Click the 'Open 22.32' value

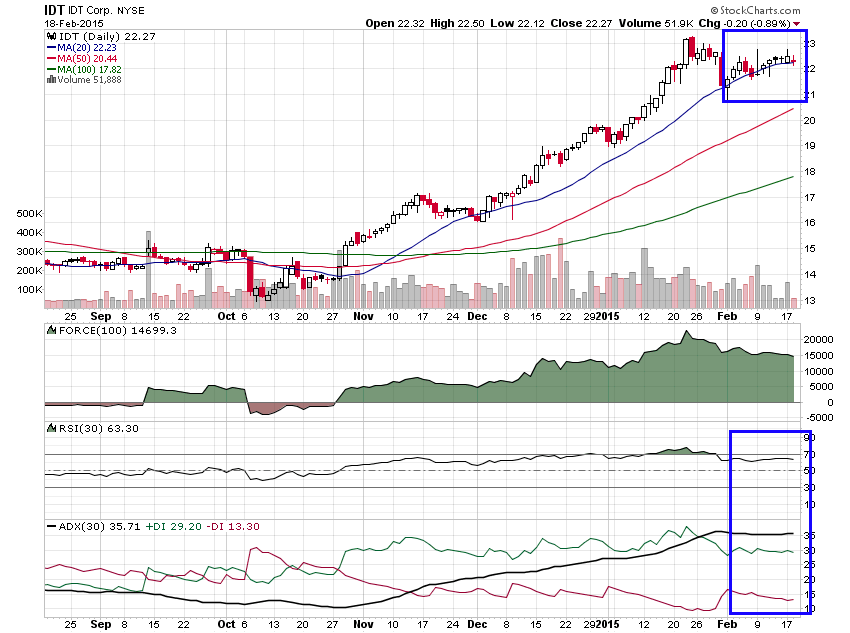tap(395, 23)
